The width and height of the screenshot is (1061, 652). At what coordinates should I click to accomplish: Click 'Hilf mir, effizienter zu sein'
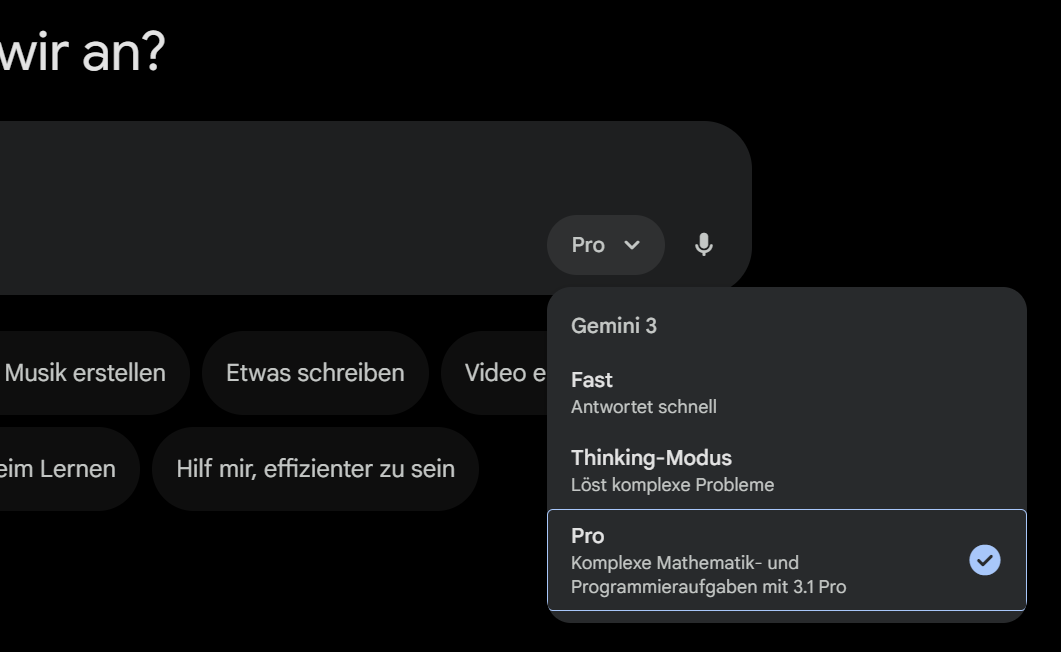[315, 468]
